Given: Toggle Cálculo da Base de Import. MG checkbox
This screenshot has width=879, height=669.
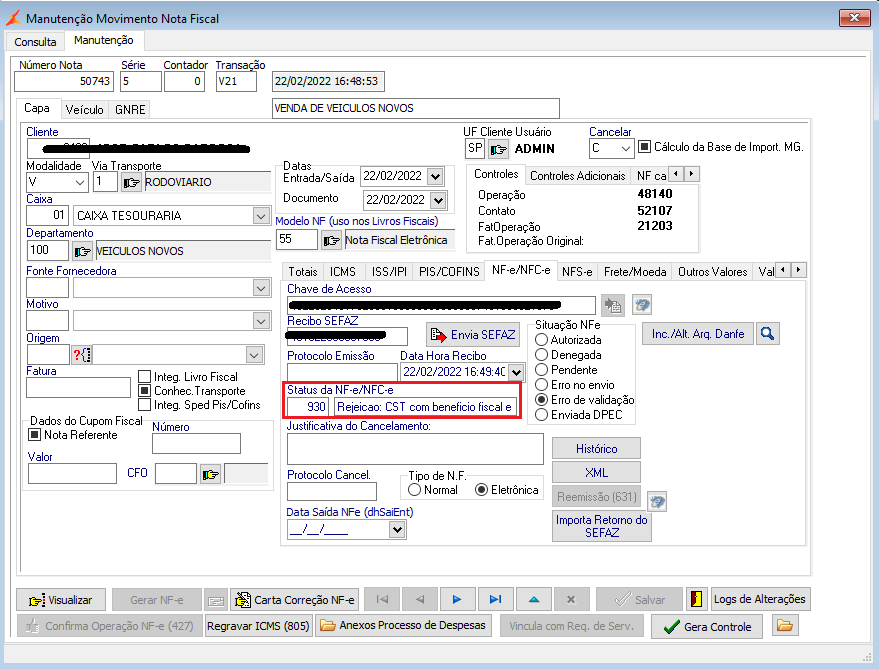Looking at the screenshot, I should point(645,147).
